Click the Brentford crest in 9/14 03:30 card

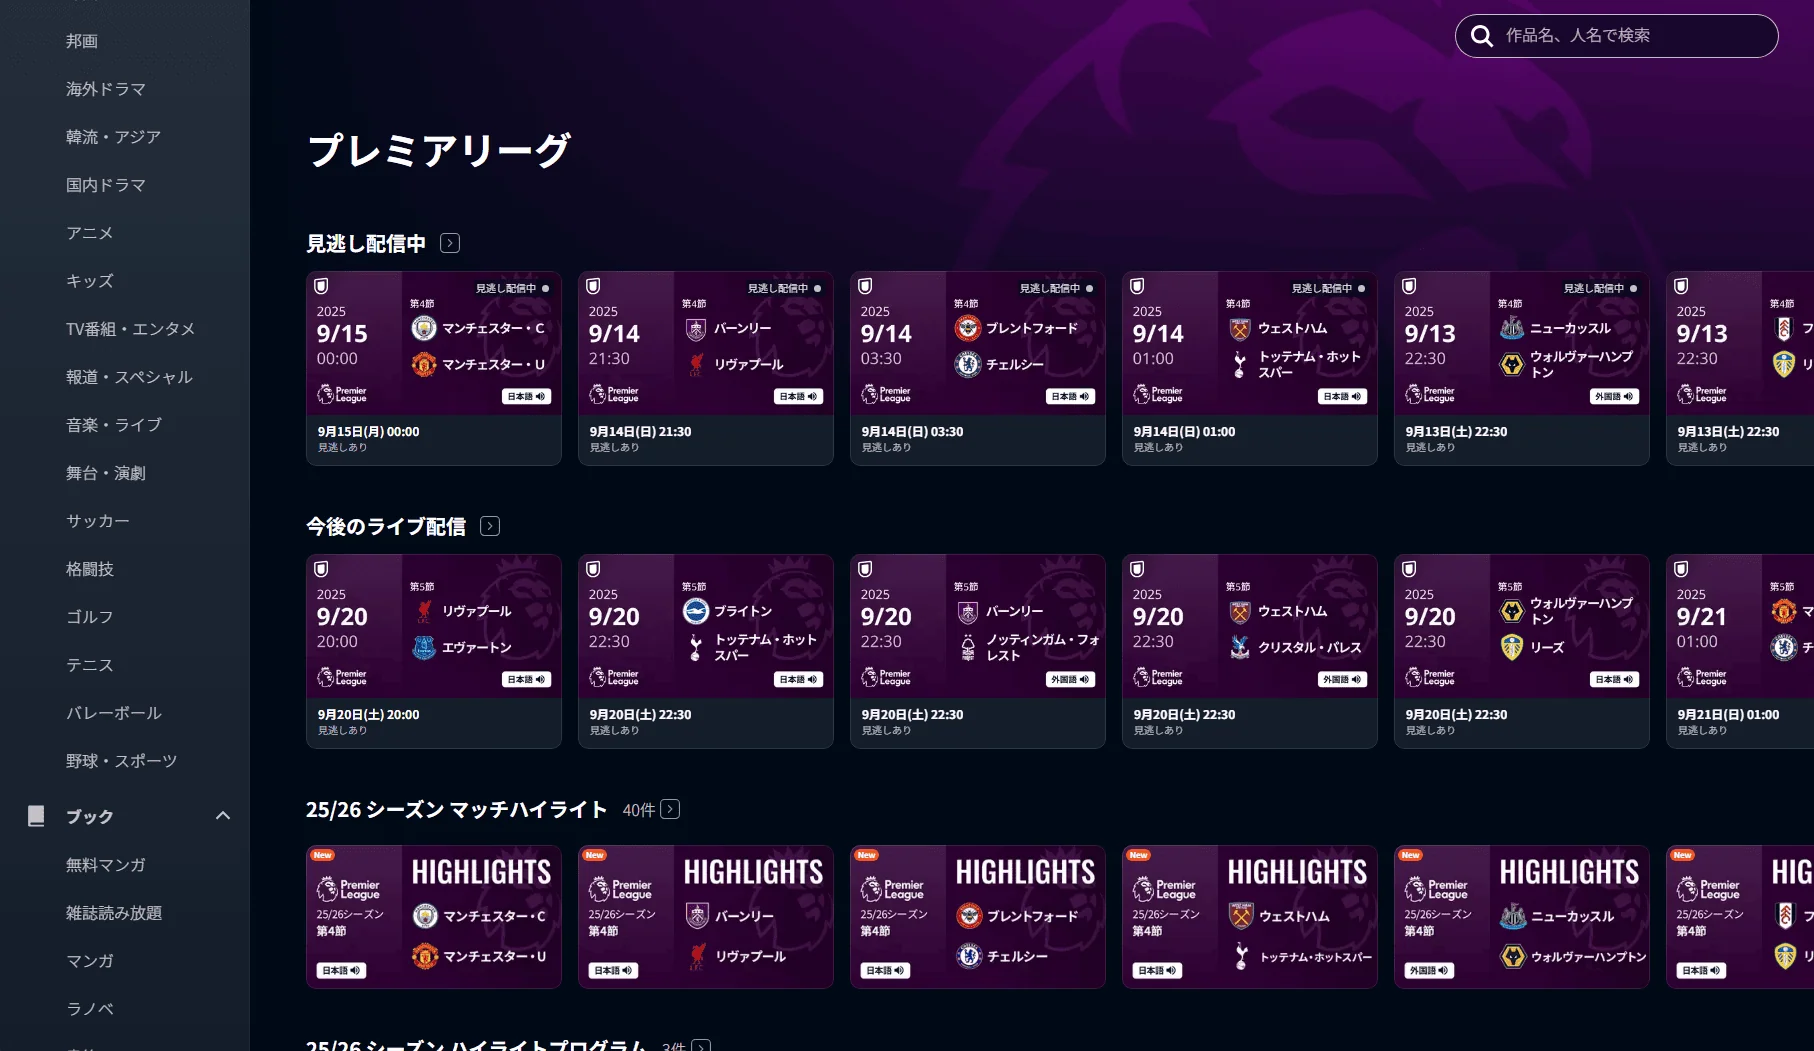tap(968, 328)
